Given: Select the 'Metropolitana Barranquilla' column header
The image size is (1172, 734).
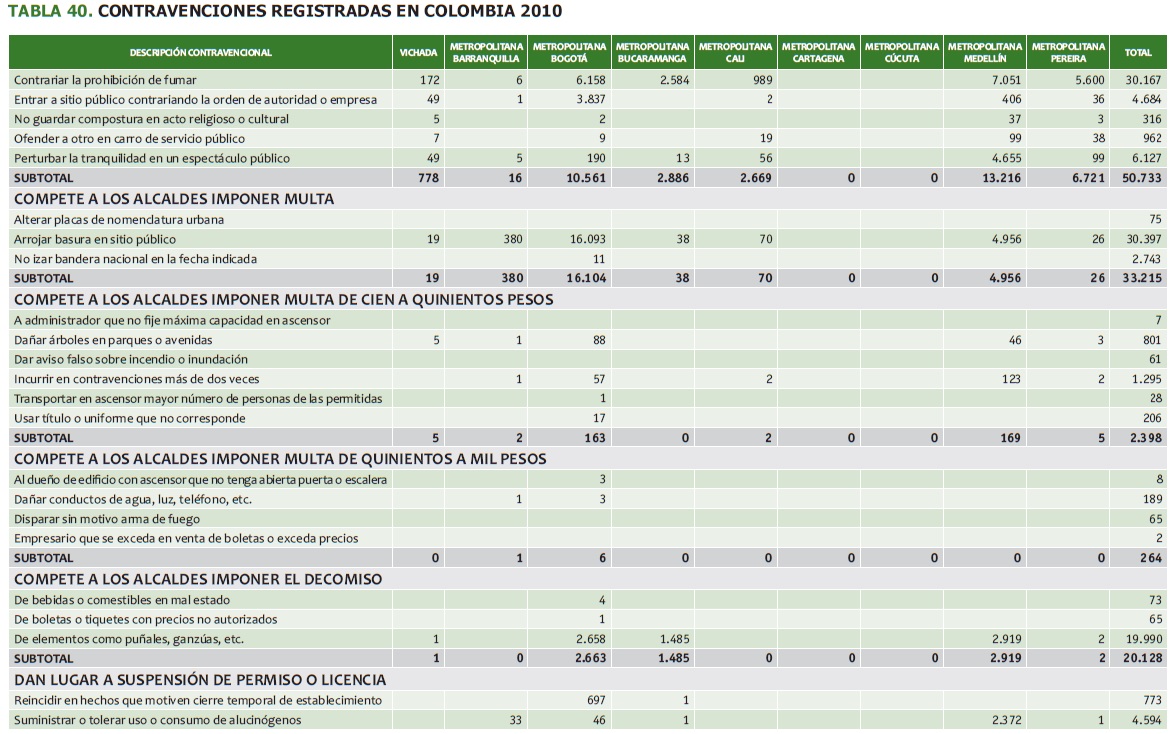Looking at the screenshot, I should (486, 52).
